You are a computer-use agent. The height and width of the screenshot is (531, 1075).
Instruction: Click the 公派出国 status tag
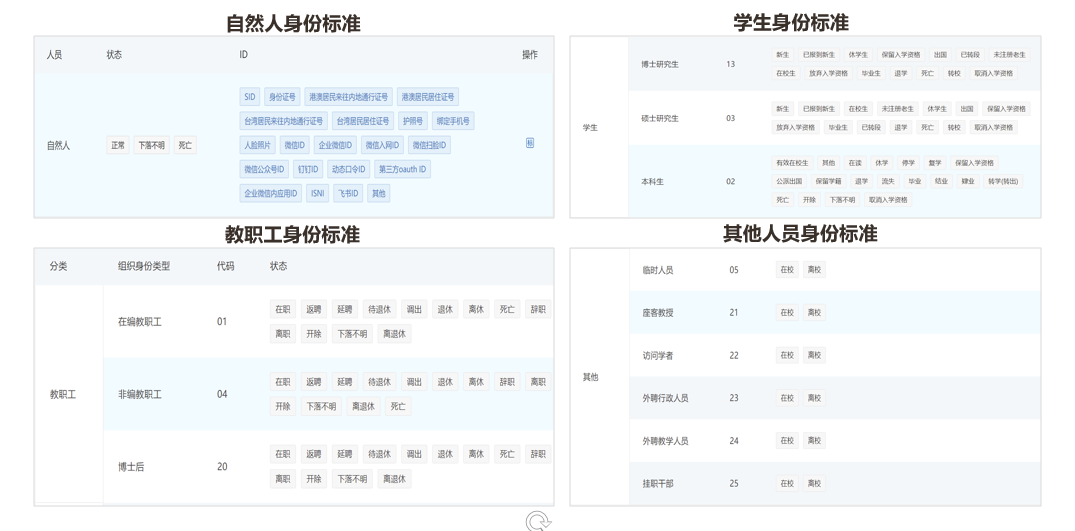(x=790, y=181)
